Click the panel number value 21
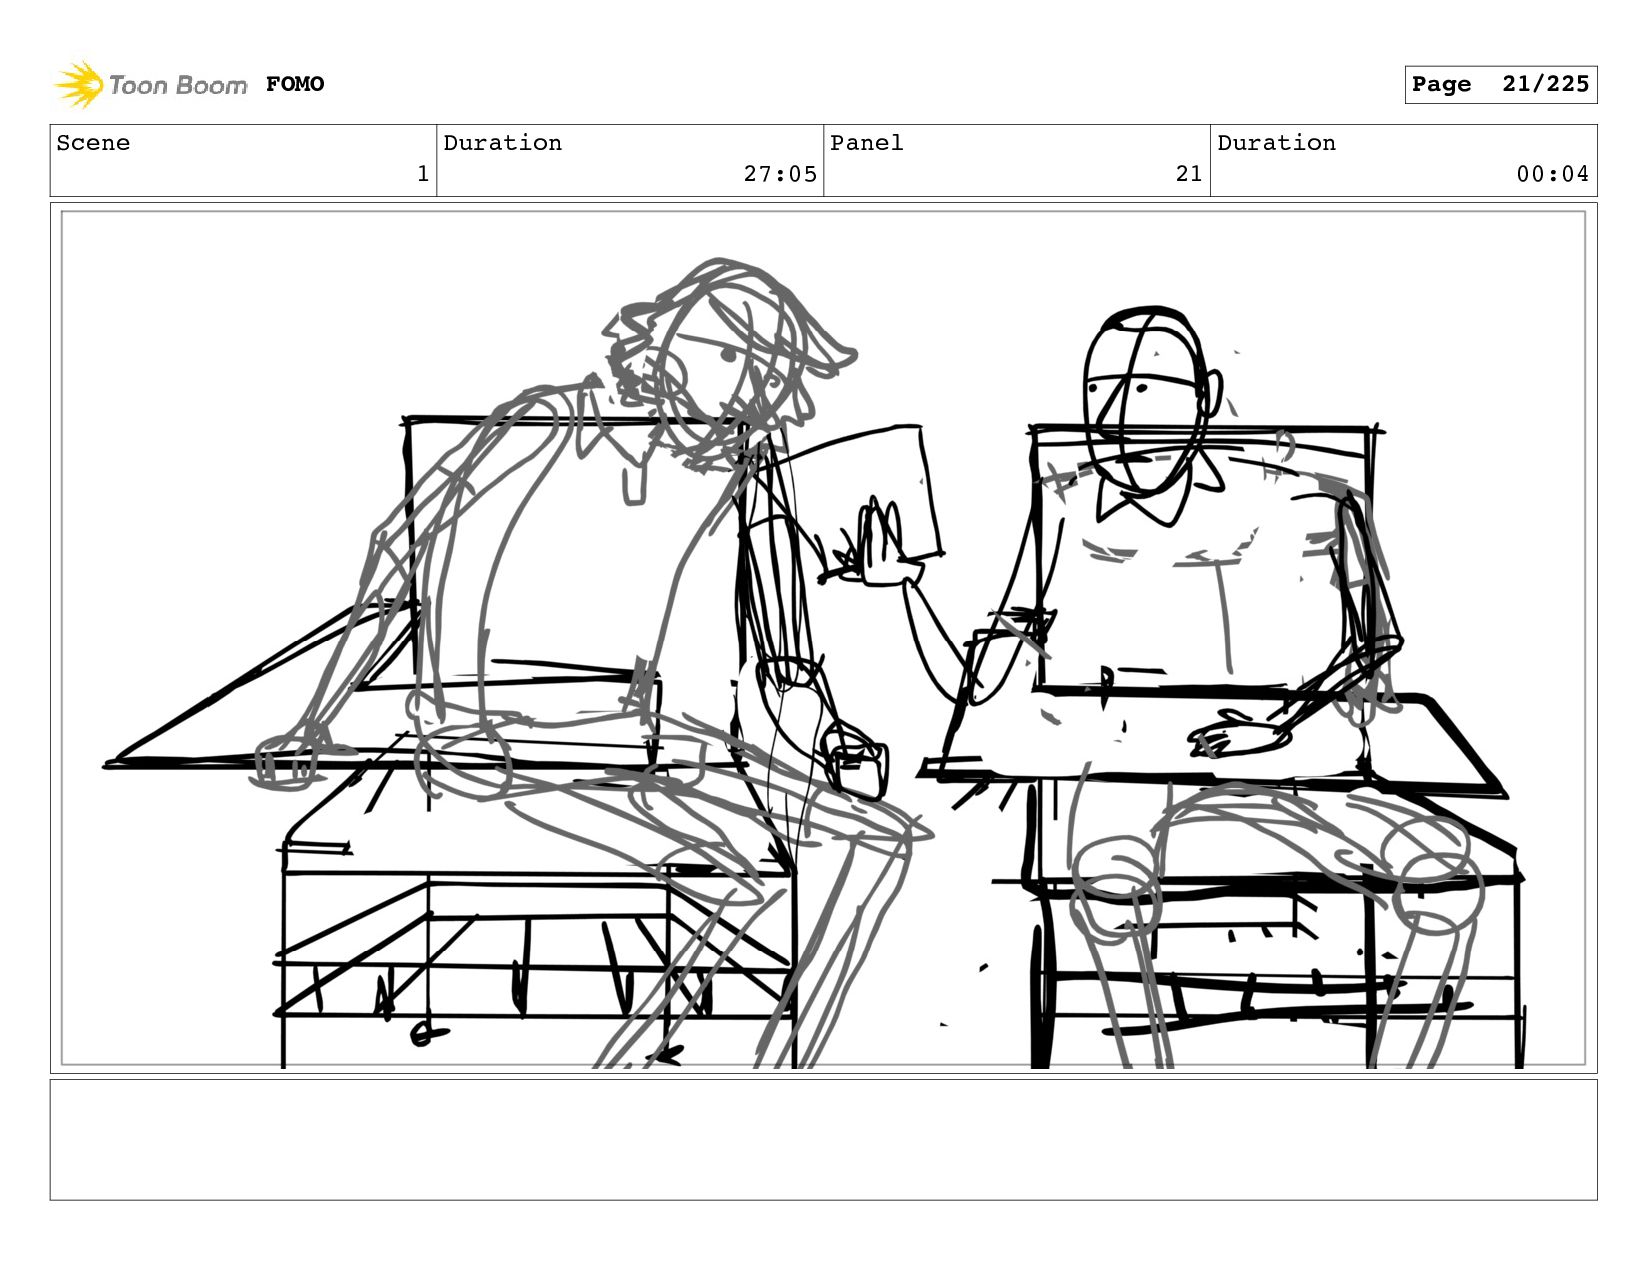 point(1189,174)
